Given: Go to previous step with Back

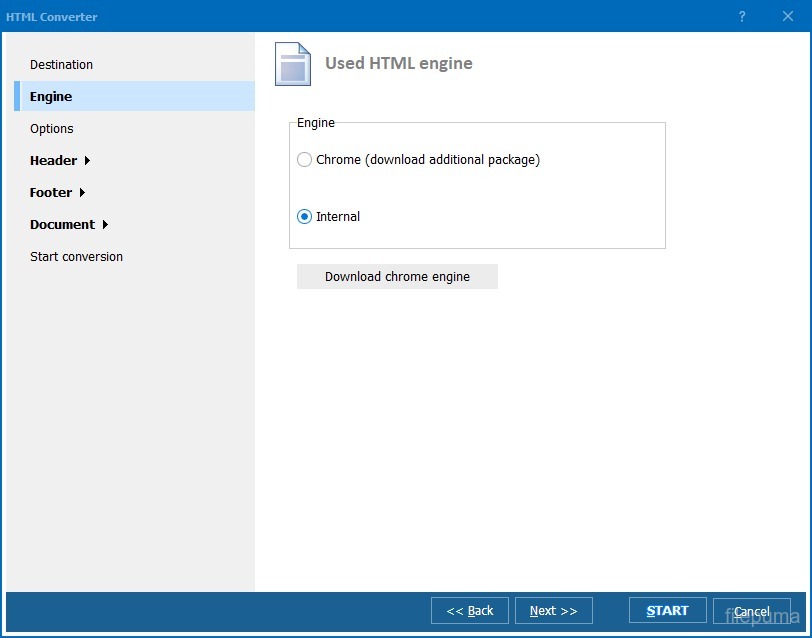Looking at the screenshot, I should [x=469, y=611].
